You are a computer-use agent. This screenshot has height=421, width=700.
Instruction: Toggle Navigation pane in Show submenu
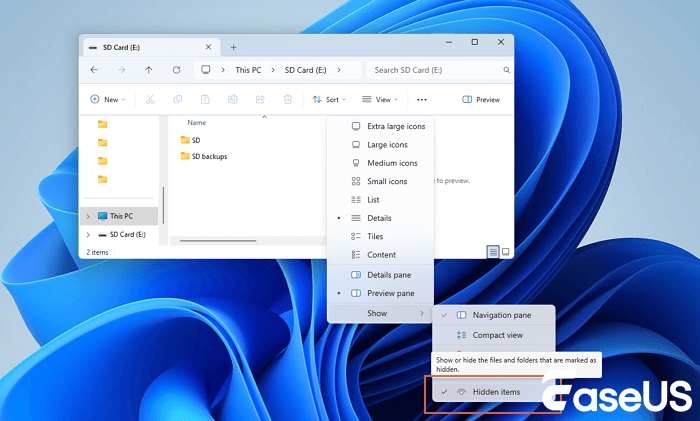click(501, 315)
